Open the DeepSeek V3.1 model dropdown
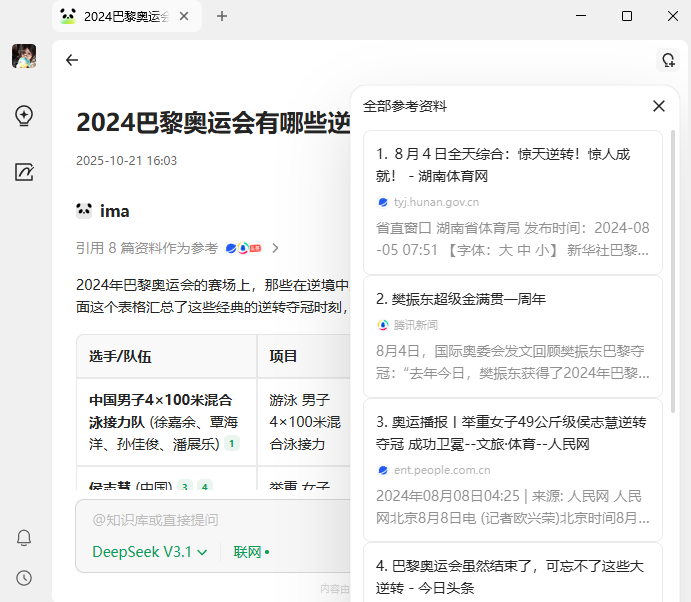 click(150, 551)
